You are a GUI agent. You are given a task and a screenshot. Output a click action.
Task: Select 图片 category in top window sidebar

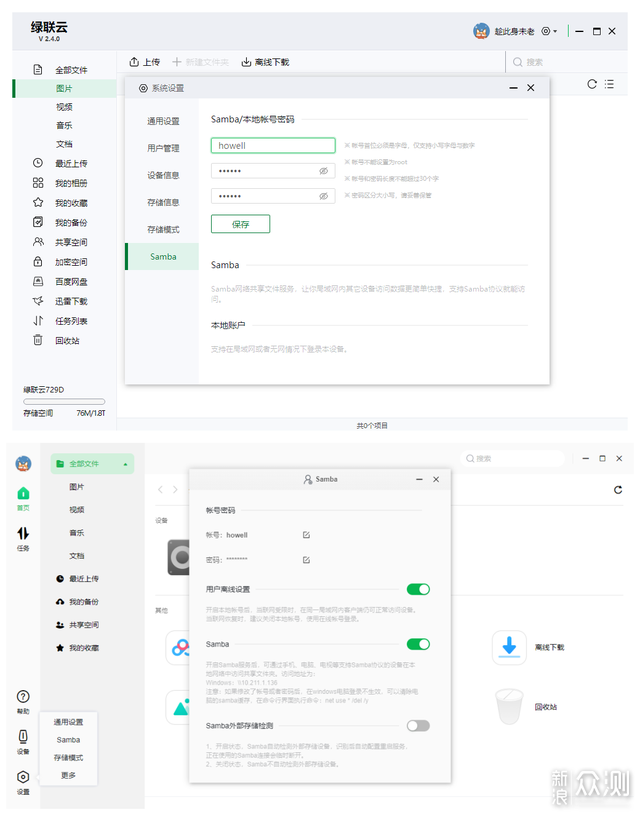tap(64, 88)
